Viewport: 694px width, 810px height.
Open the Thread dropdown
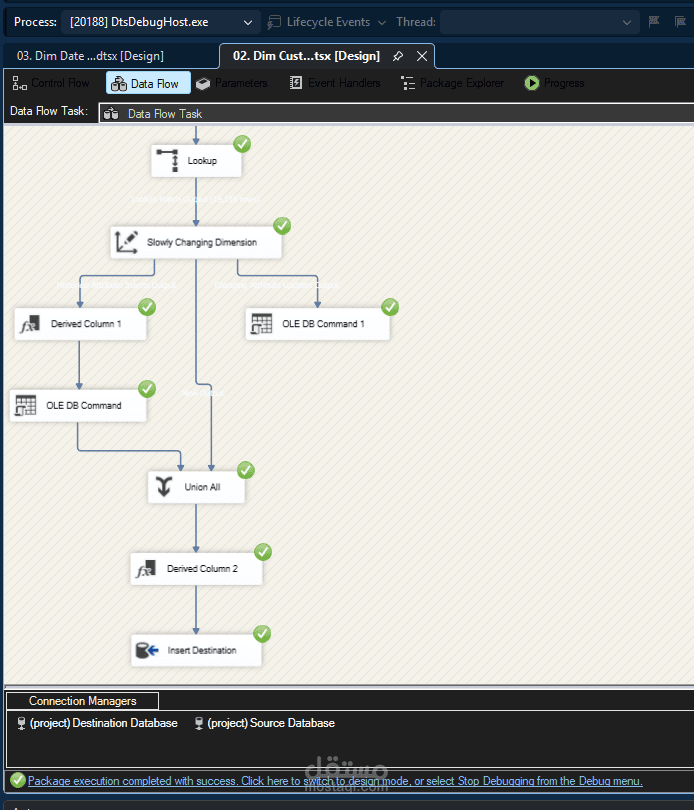coord(539,22)
